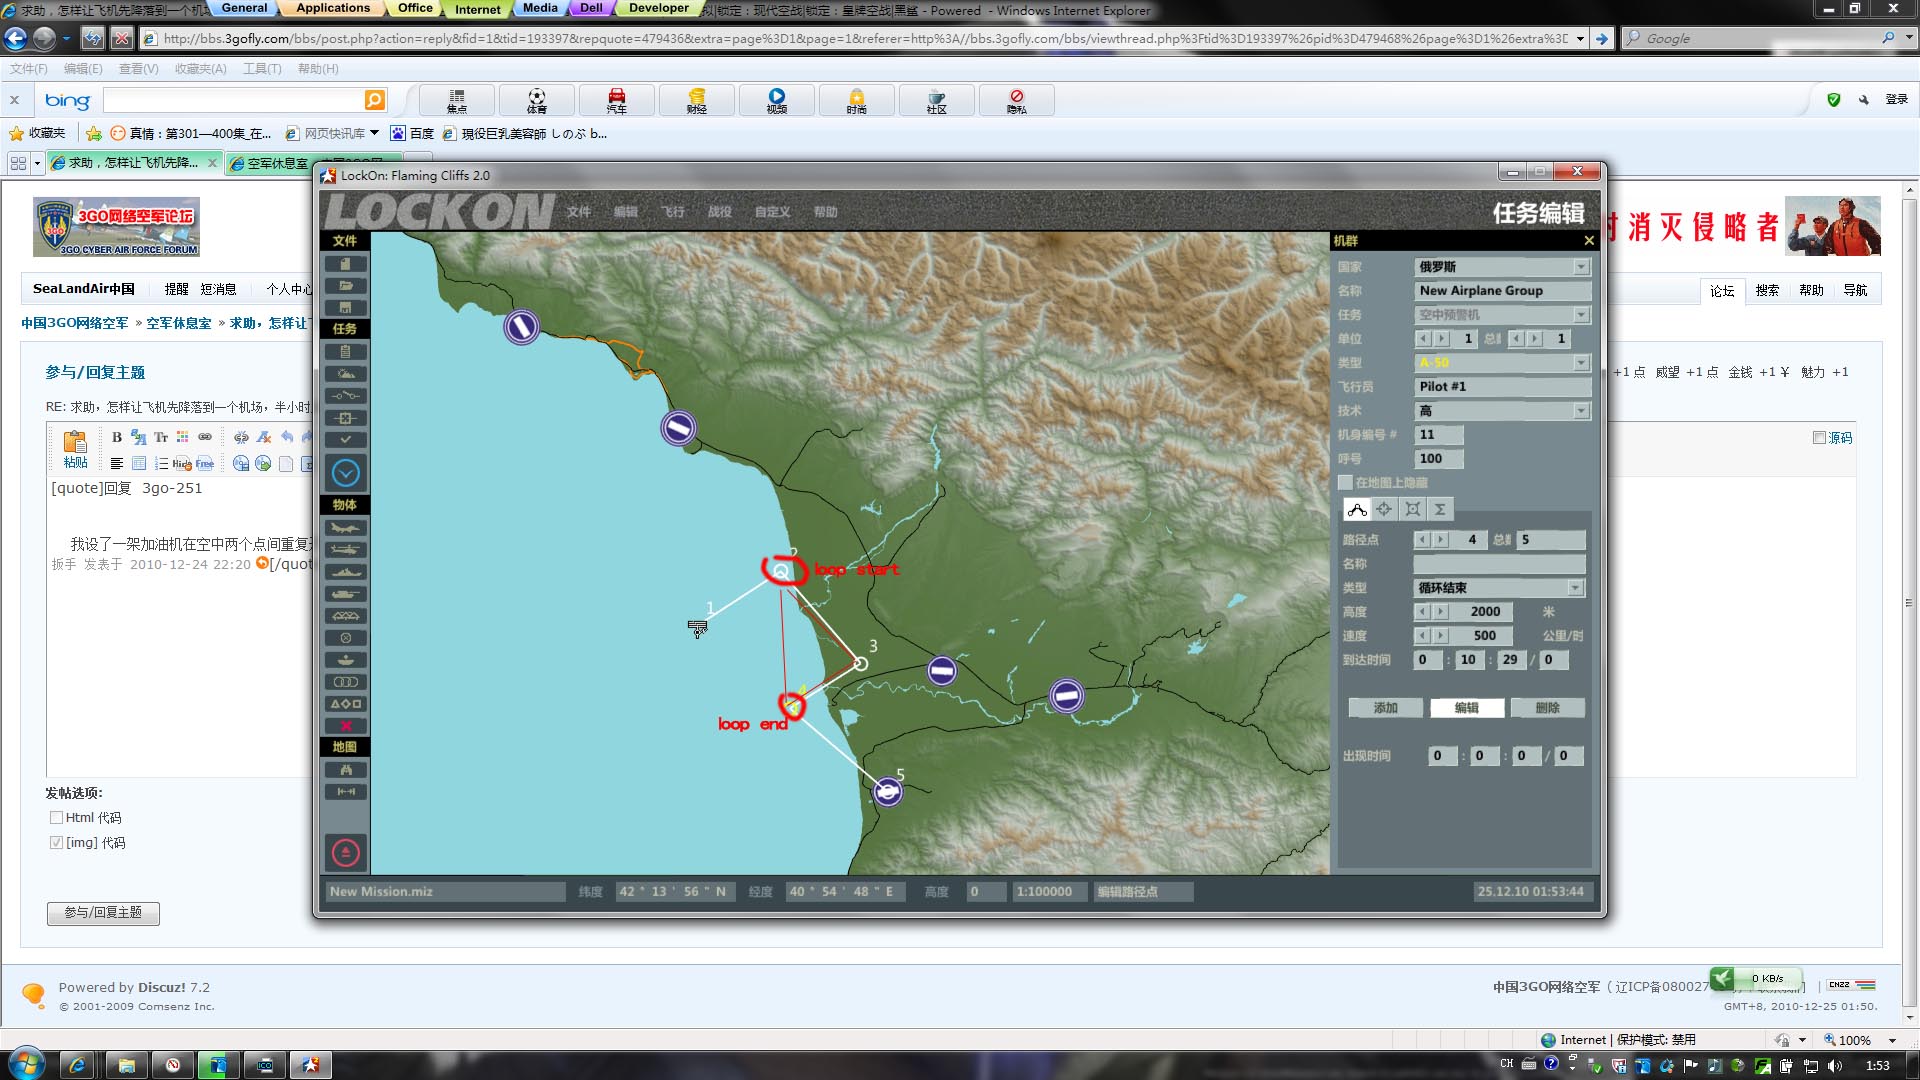1920x1080 pixels.
Task: Create a new mission file in LockOn sidebar
Action: [345, 265]
